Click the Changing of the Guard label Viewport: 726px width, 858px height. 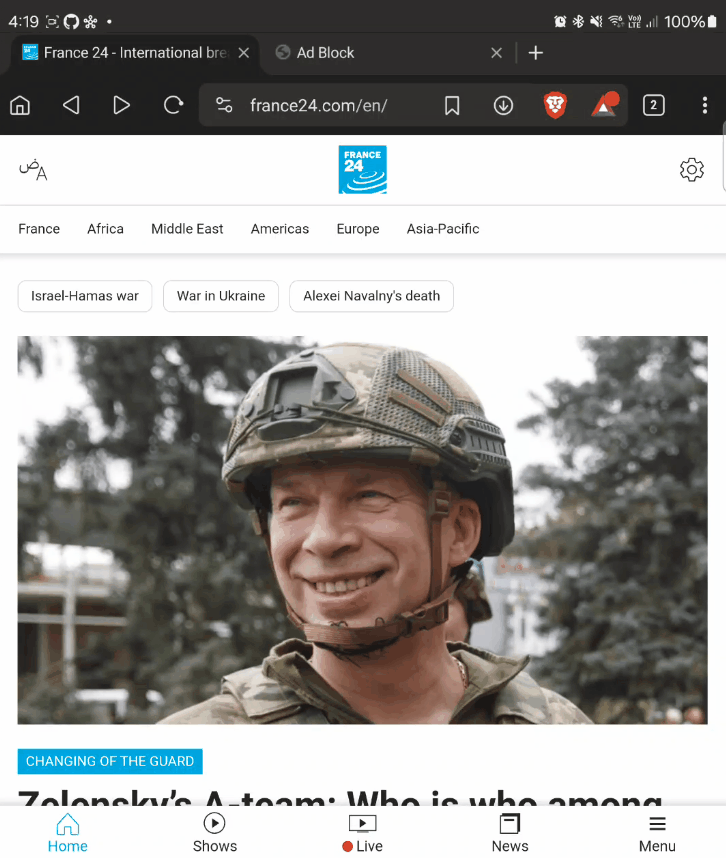pyautogui.click(x=110, y=761)
